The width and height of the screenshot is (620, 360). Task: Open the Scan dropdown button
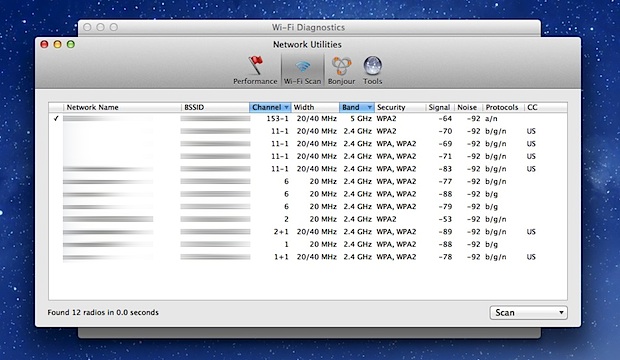point(528,313)
